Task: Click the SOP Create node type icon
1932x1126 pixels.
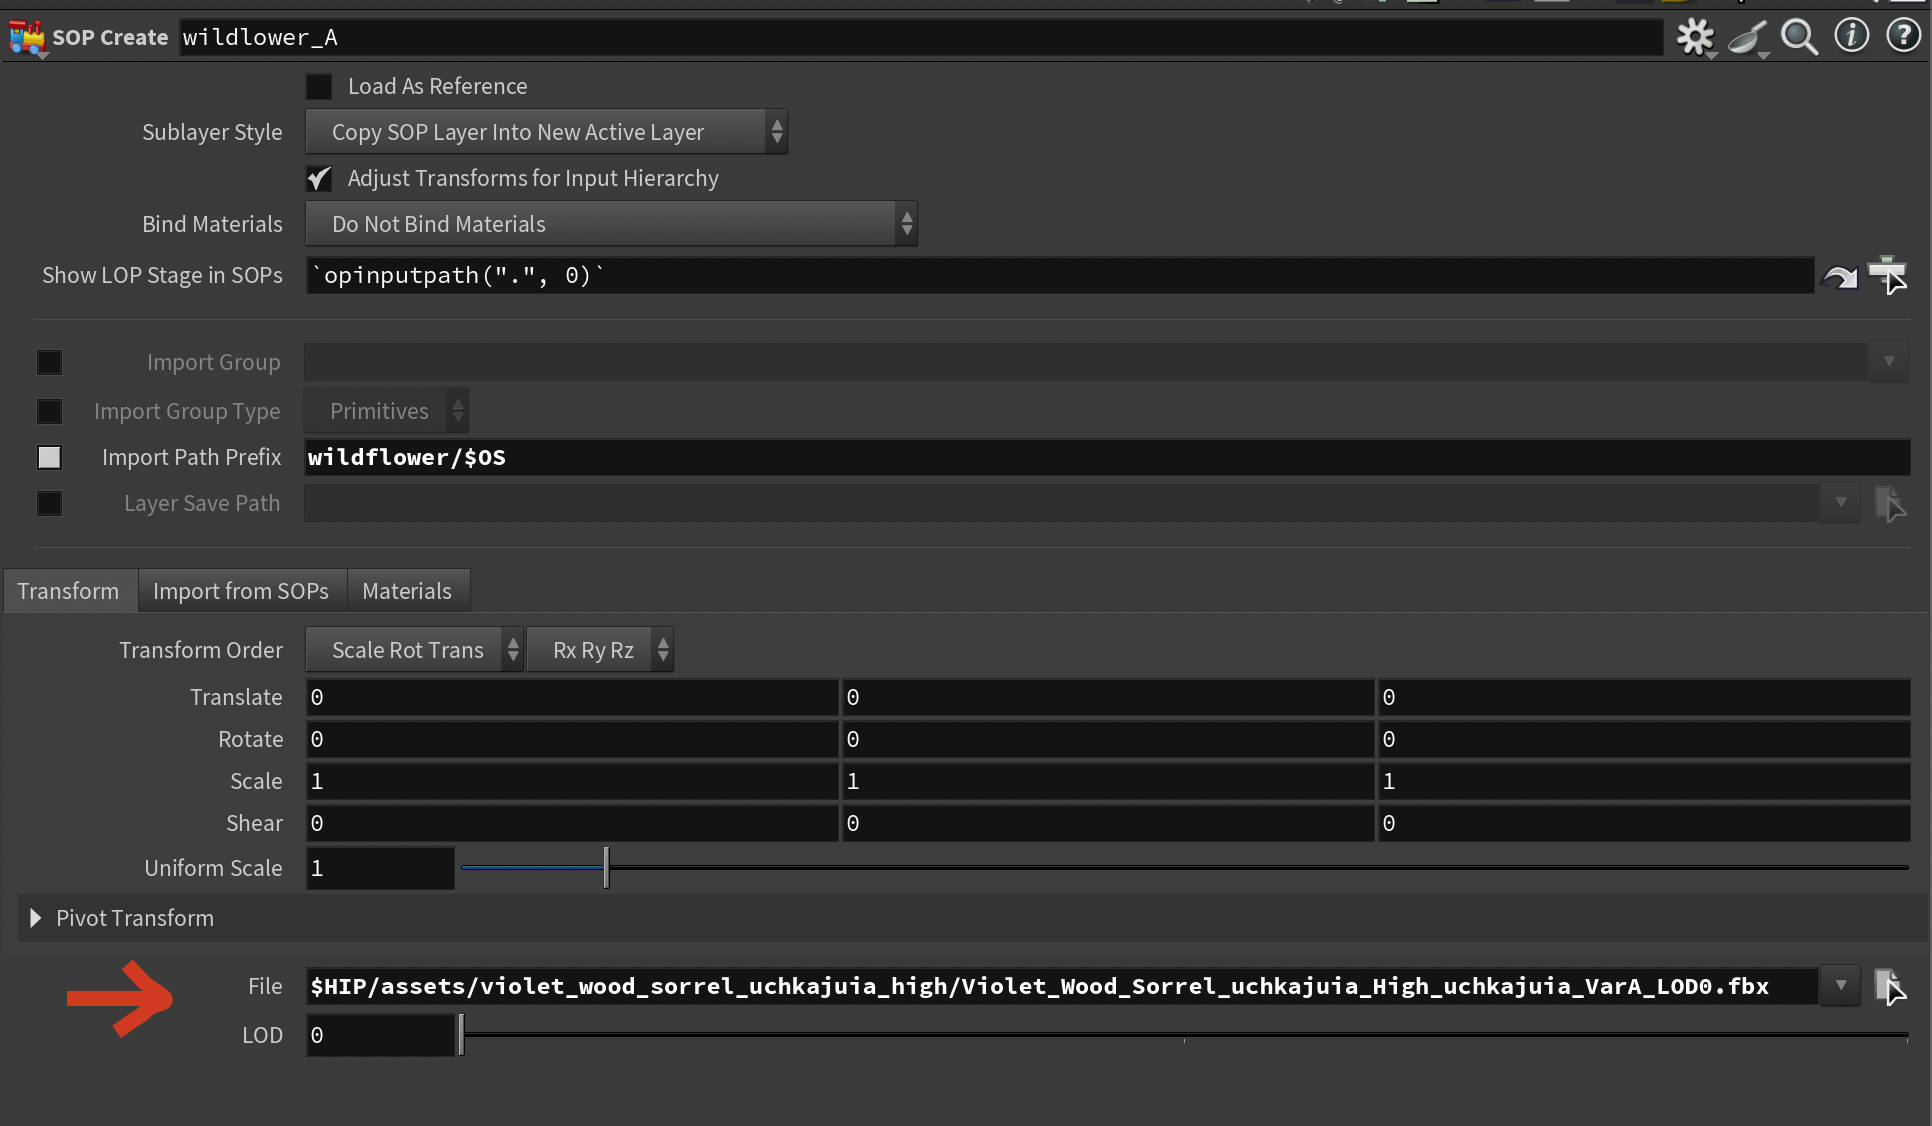Action: 27,38
